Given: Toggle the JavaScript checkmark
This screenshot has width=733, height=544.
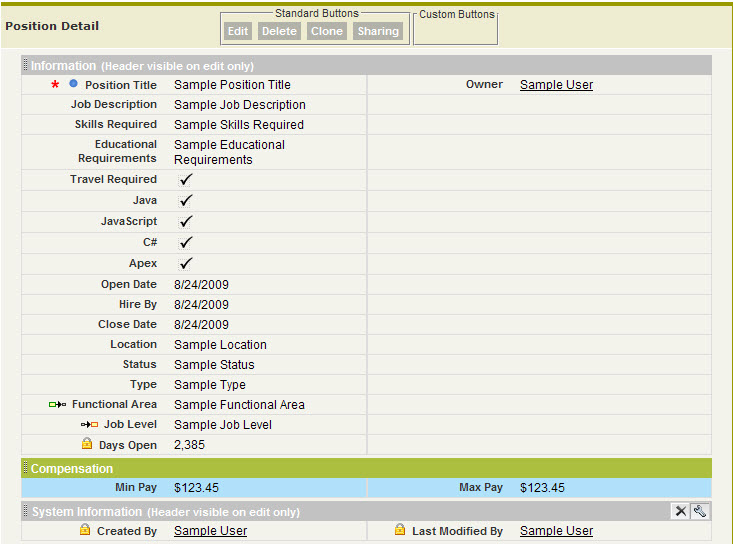Looking at the screenshot, I should (x=186, y=222).
